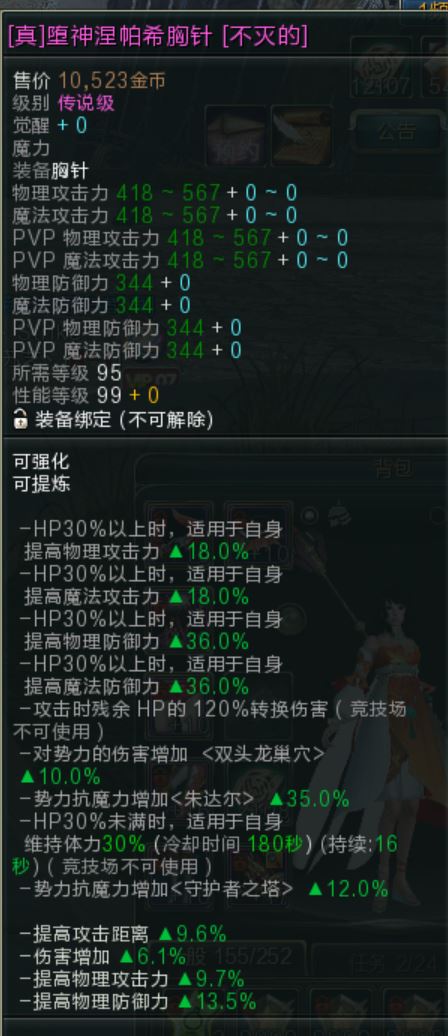The width and height of the screenshot is (448, 1036).
Task: Select the round radio circle left of helmet icon
Action: click(x=309, y=515)
